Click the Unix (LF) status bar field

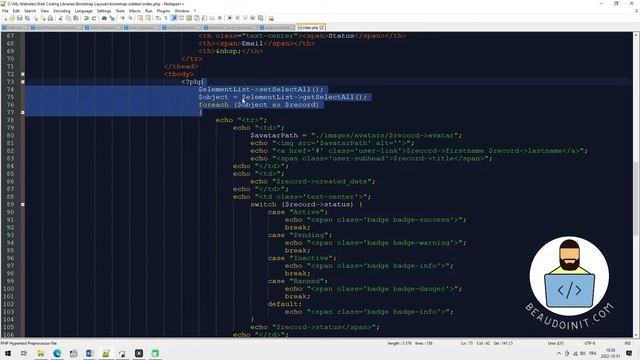click(x=555, y=343)
